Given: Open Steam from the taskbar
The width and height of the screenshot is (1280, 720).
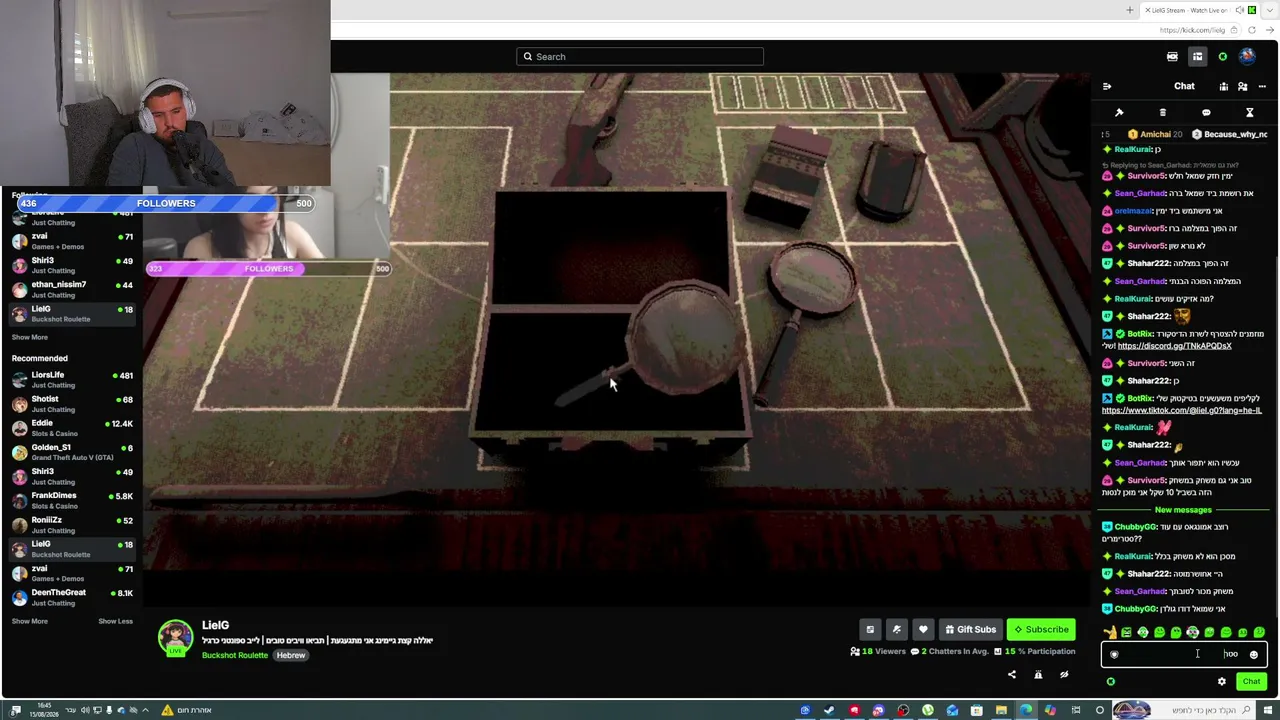Looking at the screenshot, I should pyautogui.click(x=829, y=710).
